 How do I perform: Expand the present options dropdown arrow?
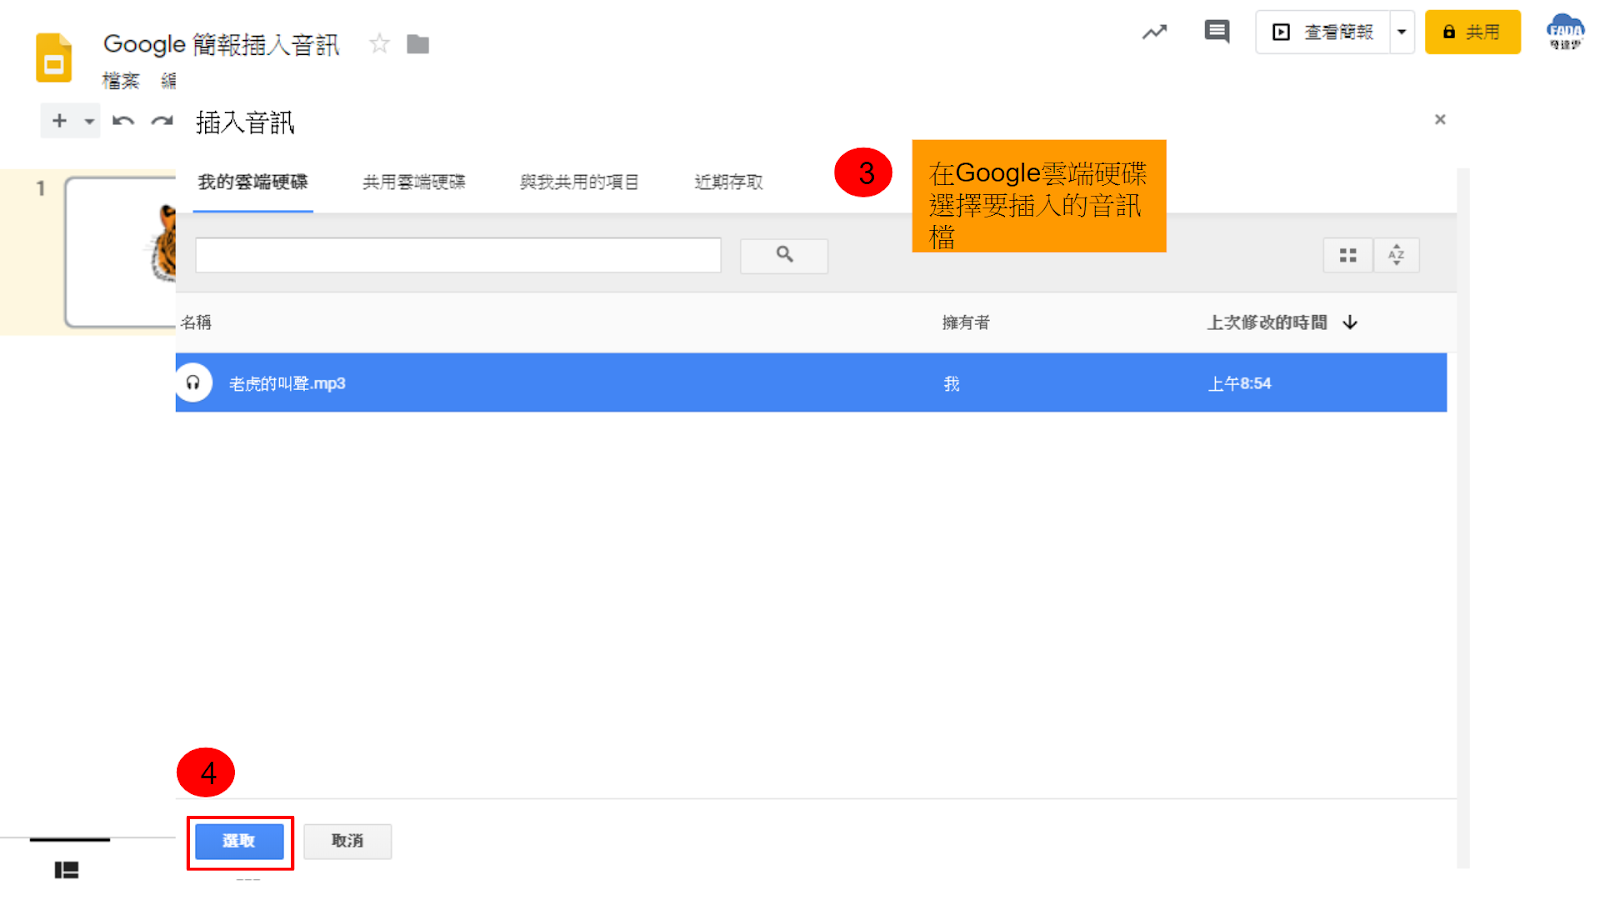tap(1402, 32)
